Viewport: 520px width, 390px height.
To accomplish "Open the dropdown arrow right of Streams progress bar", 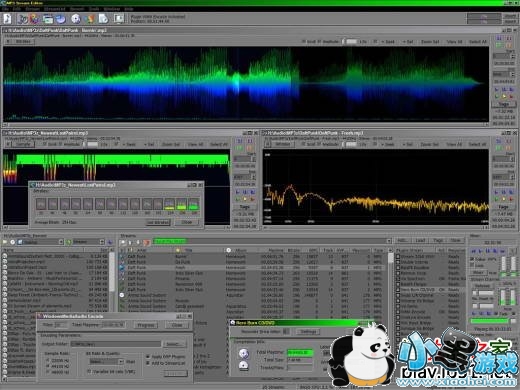I will coord(389,241).
